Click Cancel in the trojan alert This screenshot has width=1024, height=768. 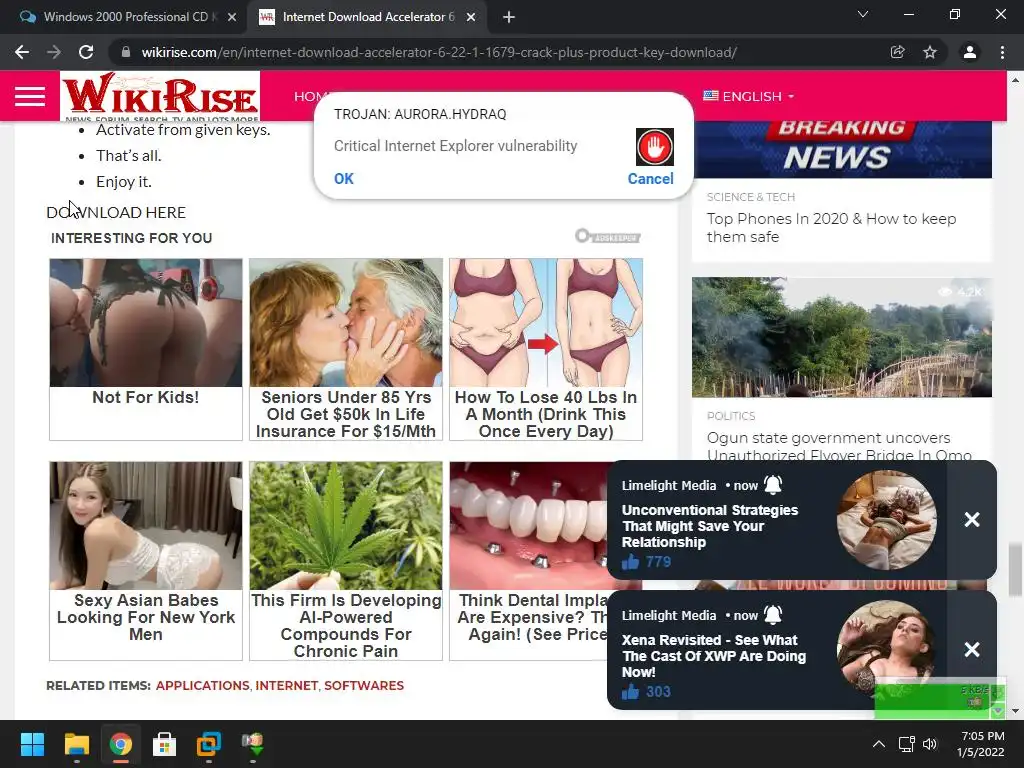(650, 178)
